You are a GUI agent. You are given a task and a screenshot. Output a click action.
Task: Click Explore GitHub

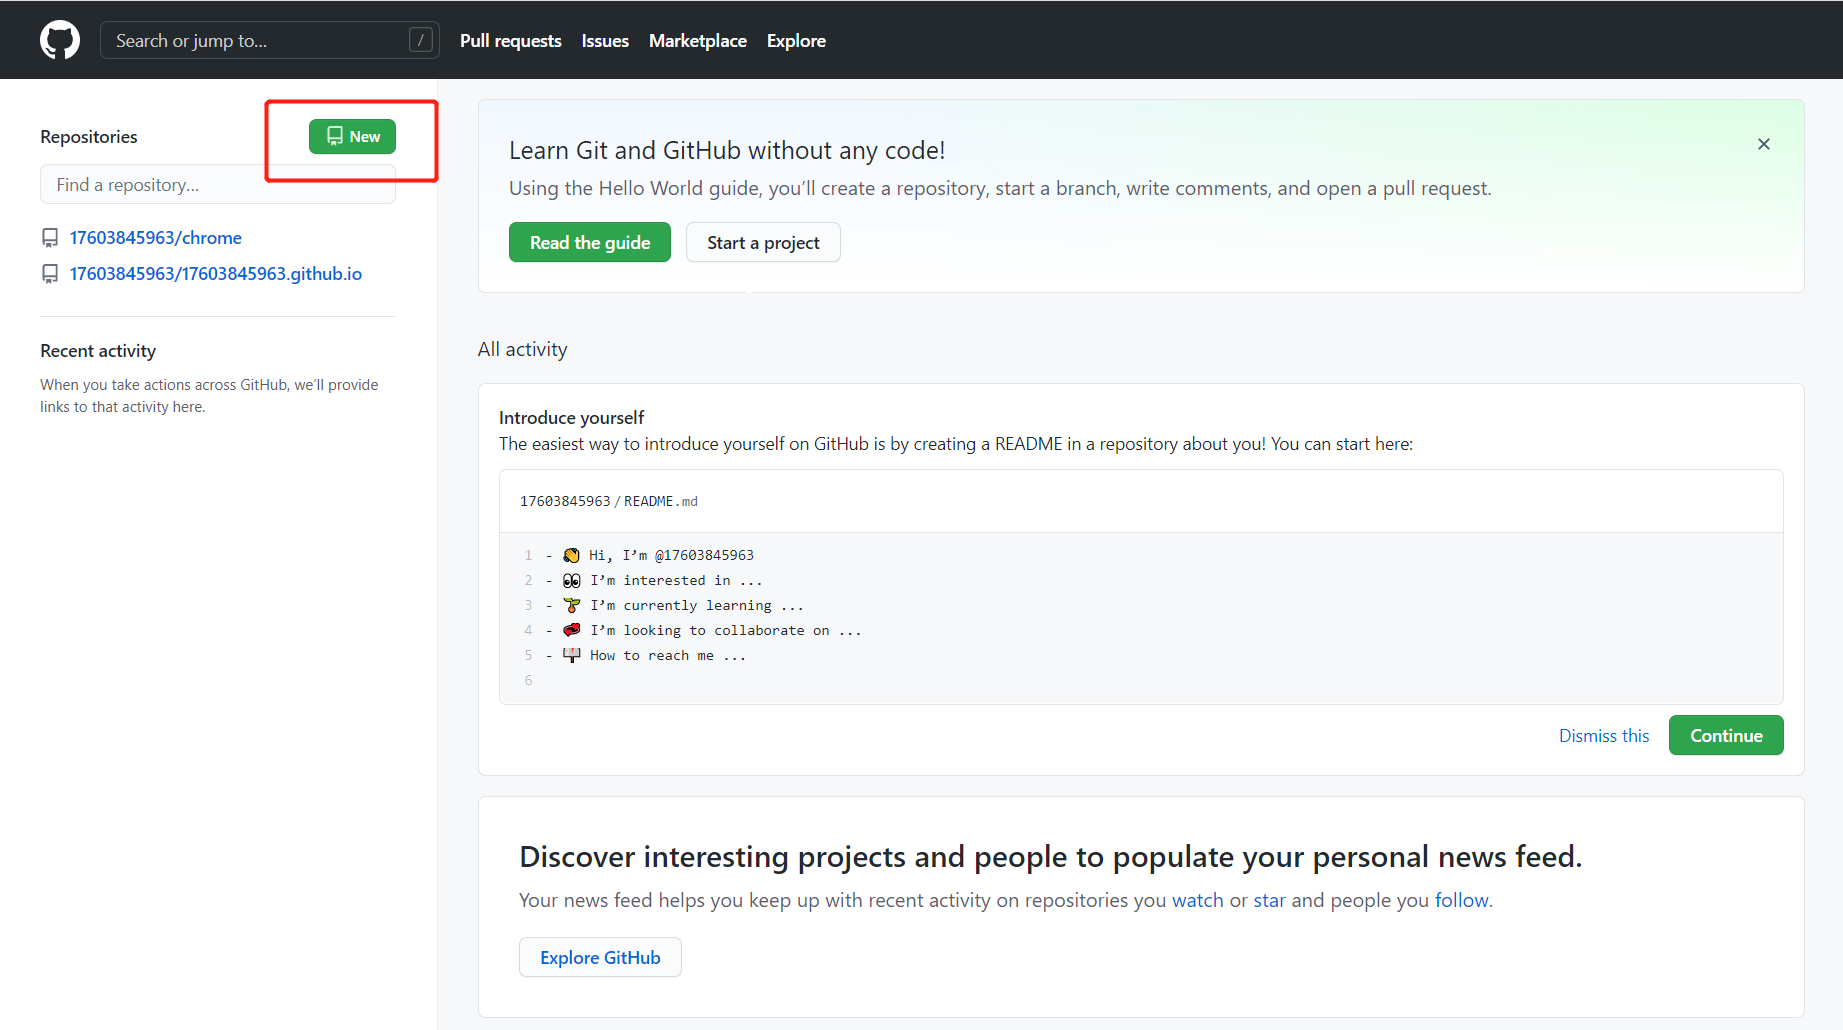tap(600, 957)
